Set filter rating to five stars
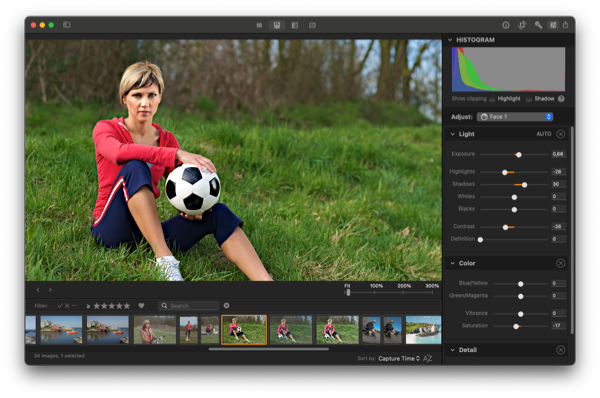This screenshot has height=398, width=600. [127, 306]
